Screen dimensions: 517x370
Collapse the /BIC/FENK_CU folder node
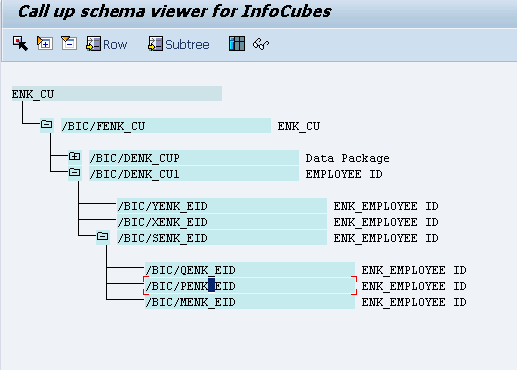tap(47, 125)
